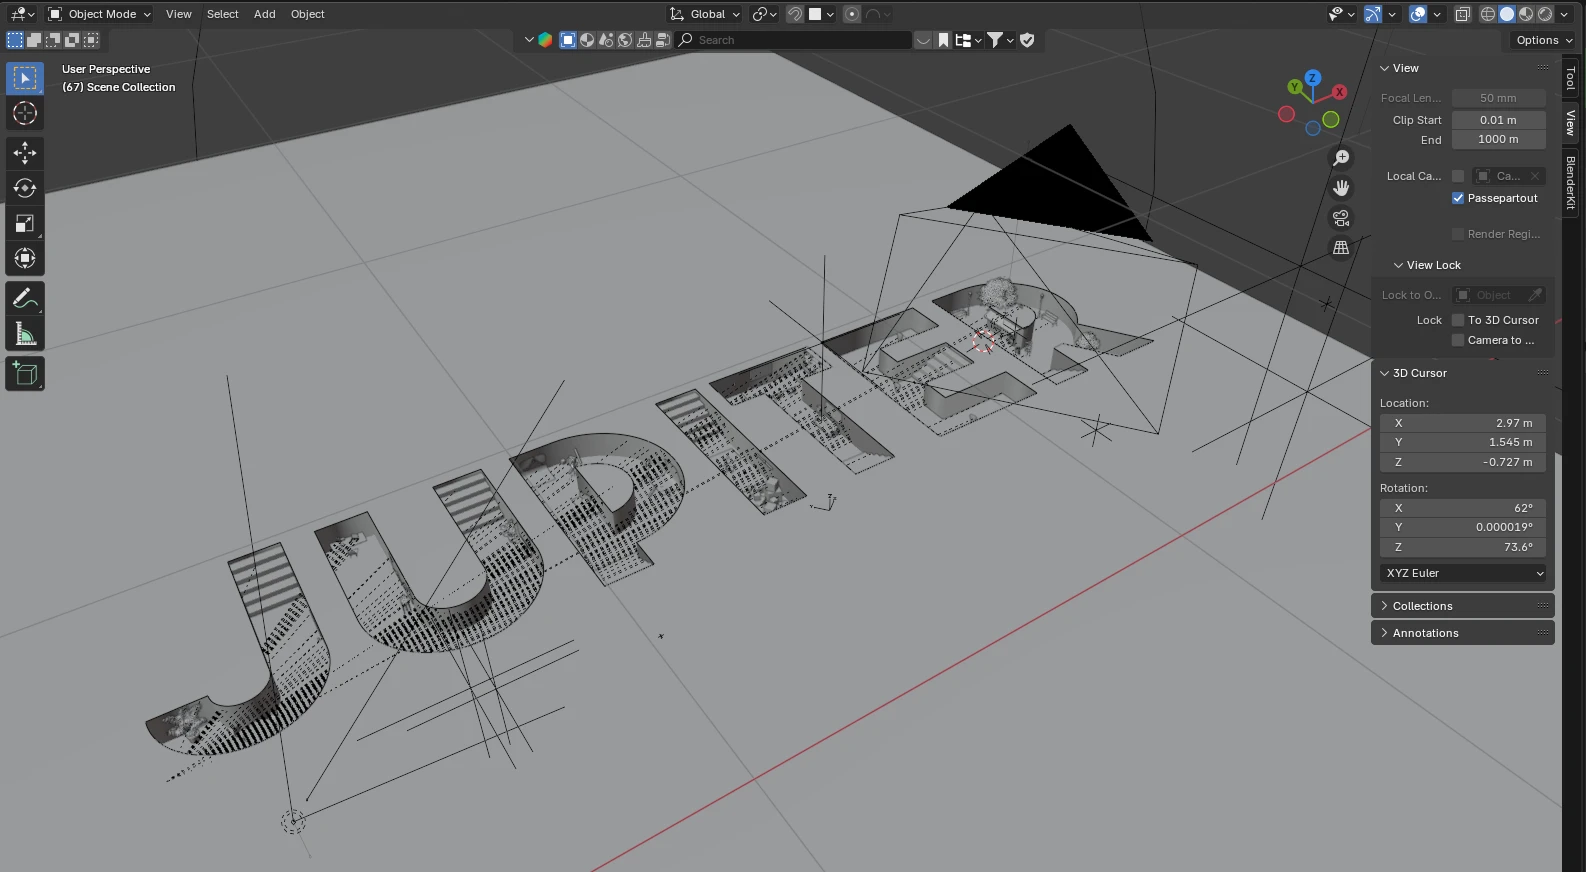The image size is (1586, 872).
Task: Select the Cursor tool in the toolbar
Action: [x=25, y=113]
